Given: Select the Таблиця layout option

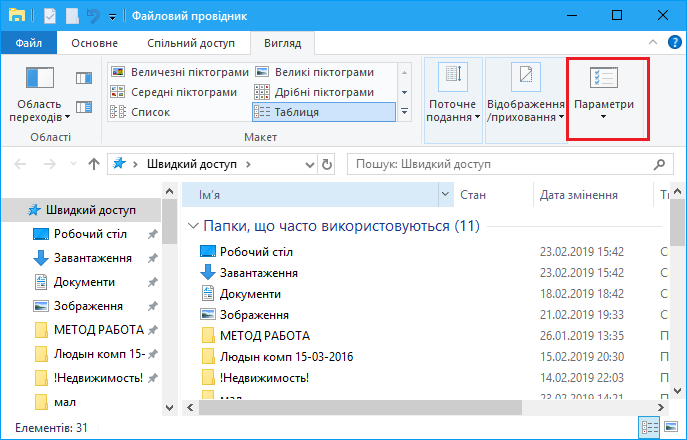Looking at the screenshot, I should click(x=324, y=112).
